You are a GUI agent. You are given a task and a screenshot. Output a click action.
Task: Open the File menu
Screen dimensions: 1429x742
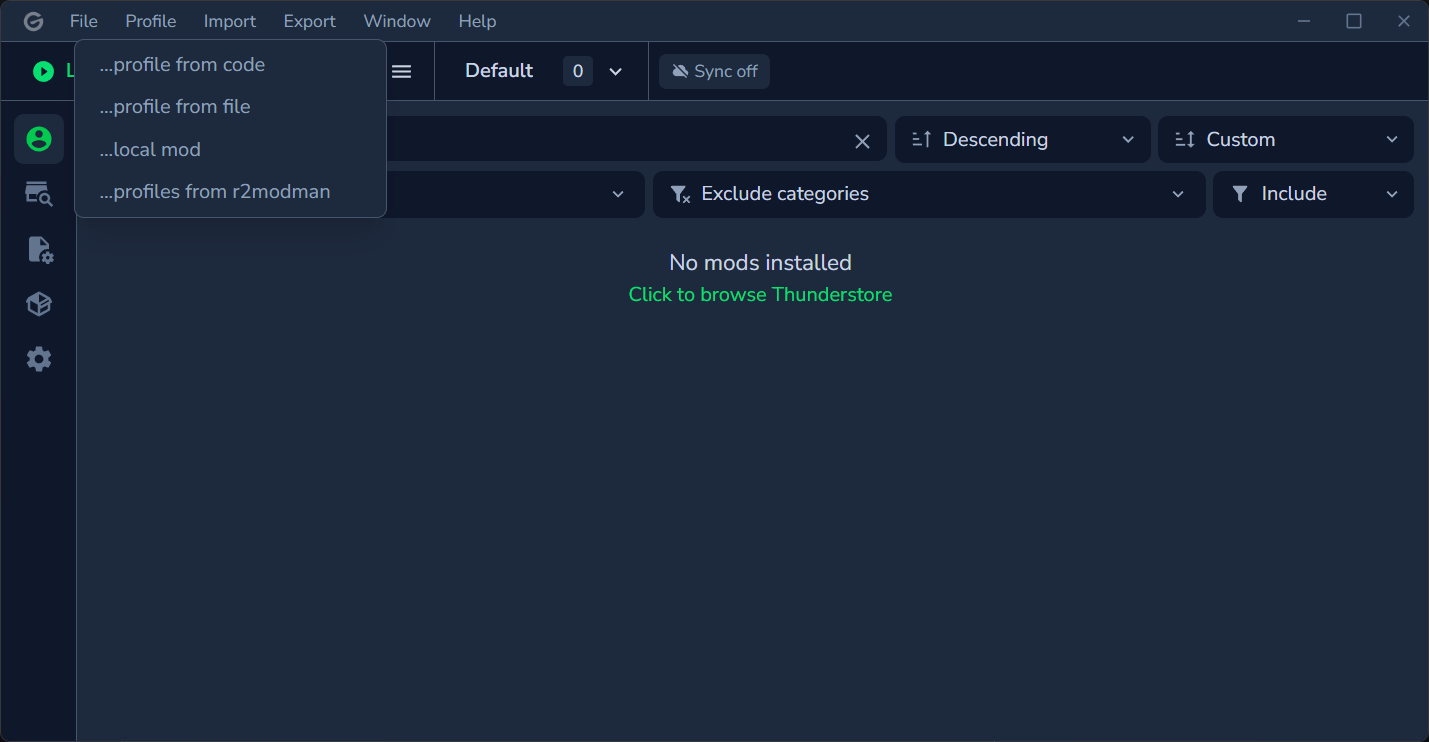(84, 21)
